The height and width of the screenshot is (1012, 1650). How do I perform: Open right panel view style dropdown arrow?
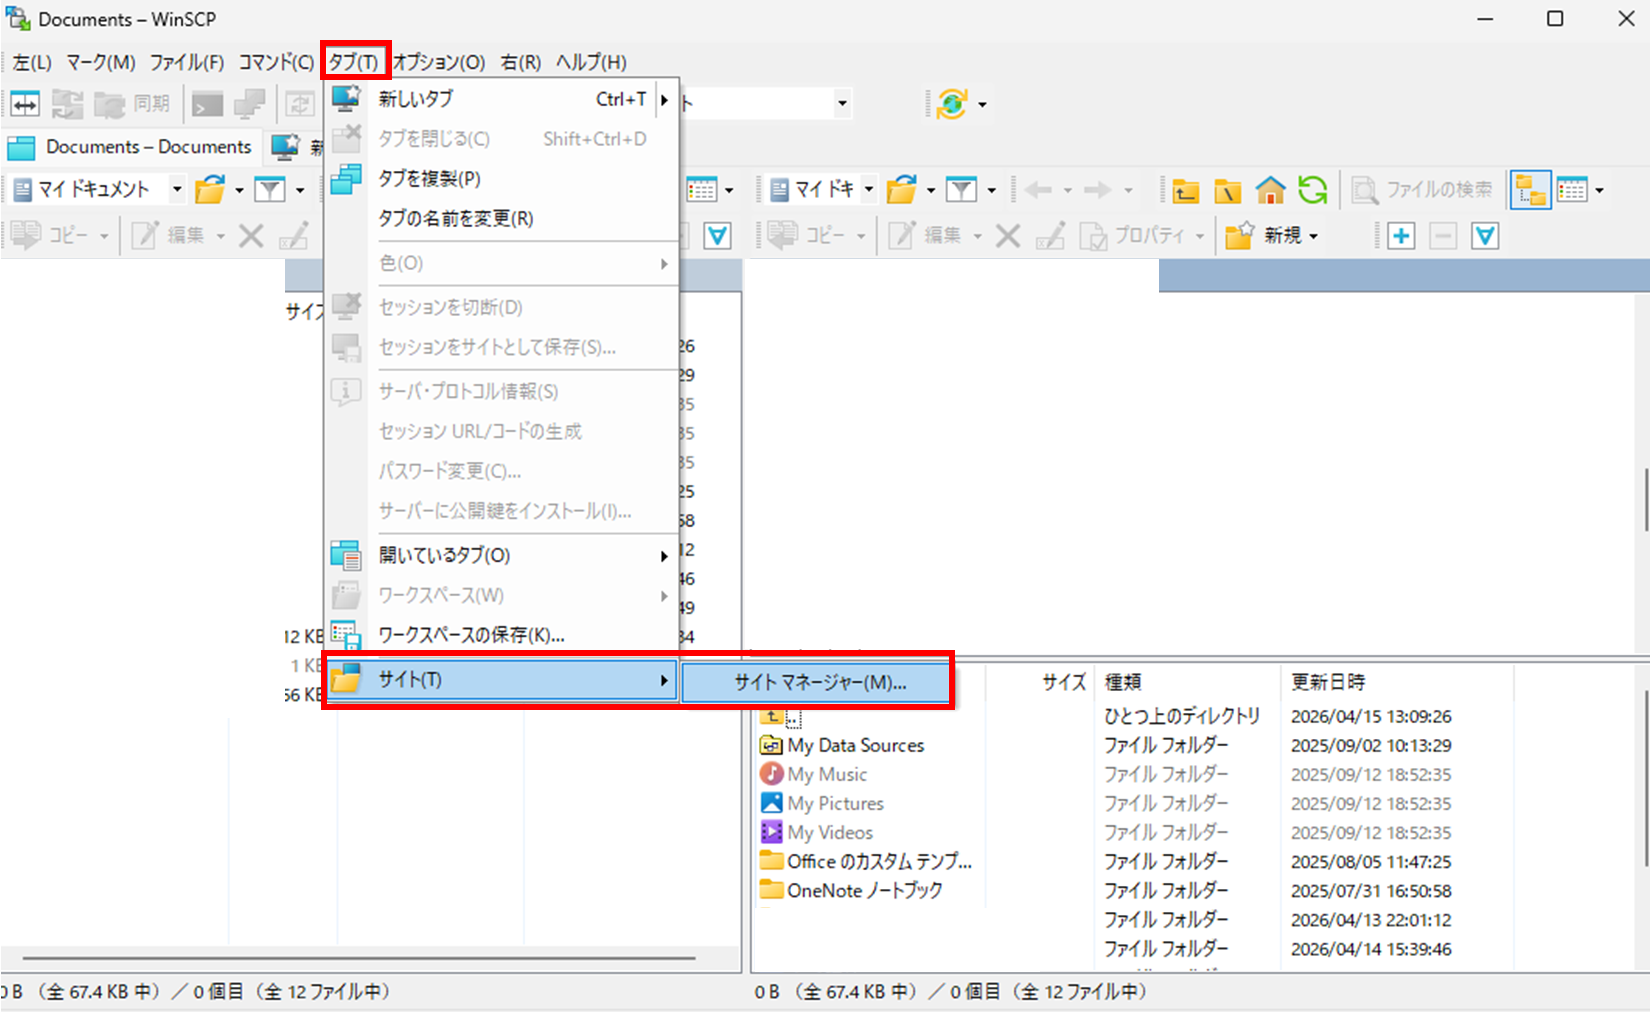click(1600, 190)
